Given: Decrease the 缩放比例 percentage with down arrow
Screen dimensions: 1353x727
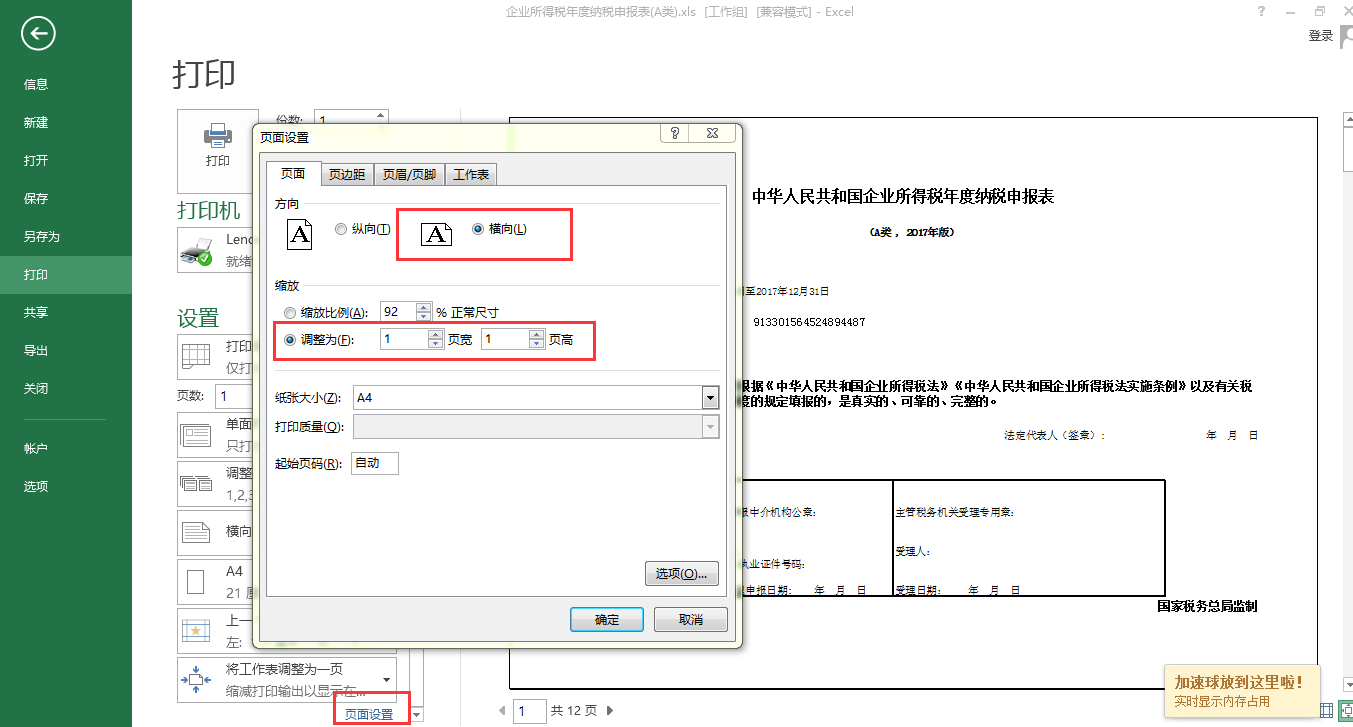Looking at the screenshot, I should [423, 317].
